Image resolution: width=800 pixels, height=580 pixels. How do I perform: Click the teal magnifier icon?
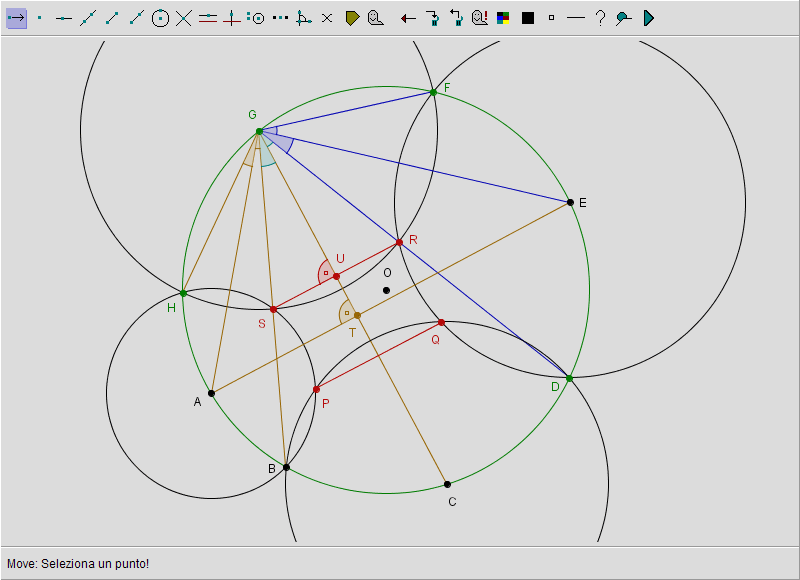tap(623, 18)
